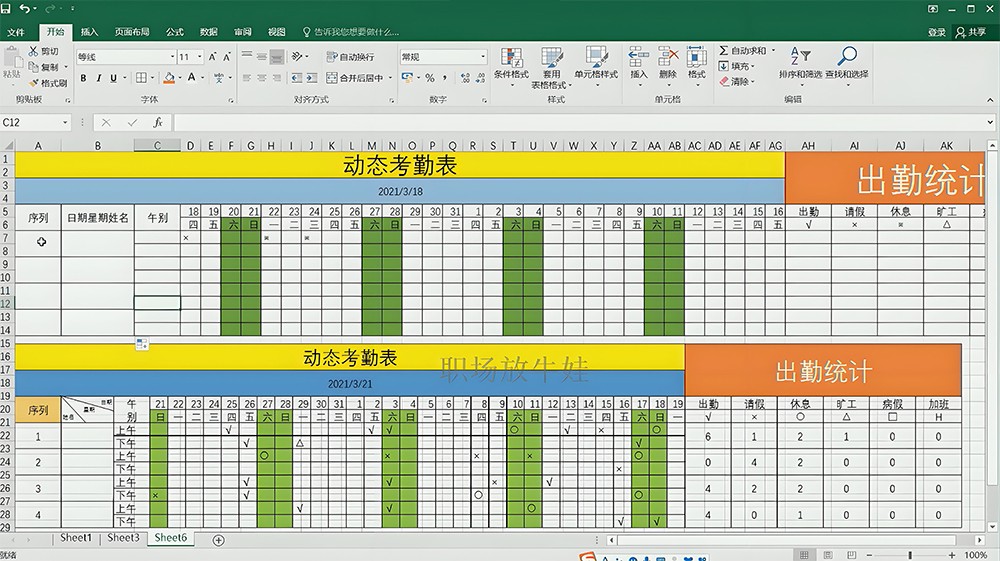
Task: Expand the AutoSum dropdown arrow
Action: (774, 50)
